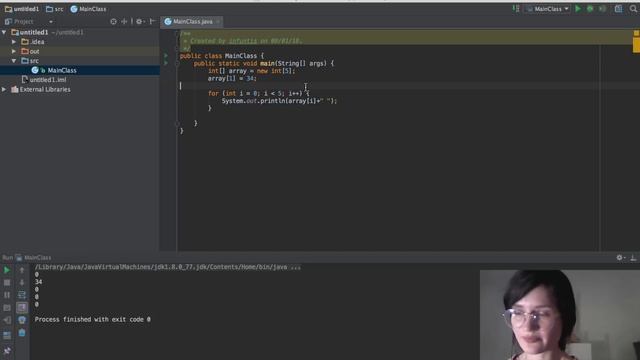The image size is (640, 360).
Task: Click the Restore Layout icon in Run panel
Action: tap(7, 336)
